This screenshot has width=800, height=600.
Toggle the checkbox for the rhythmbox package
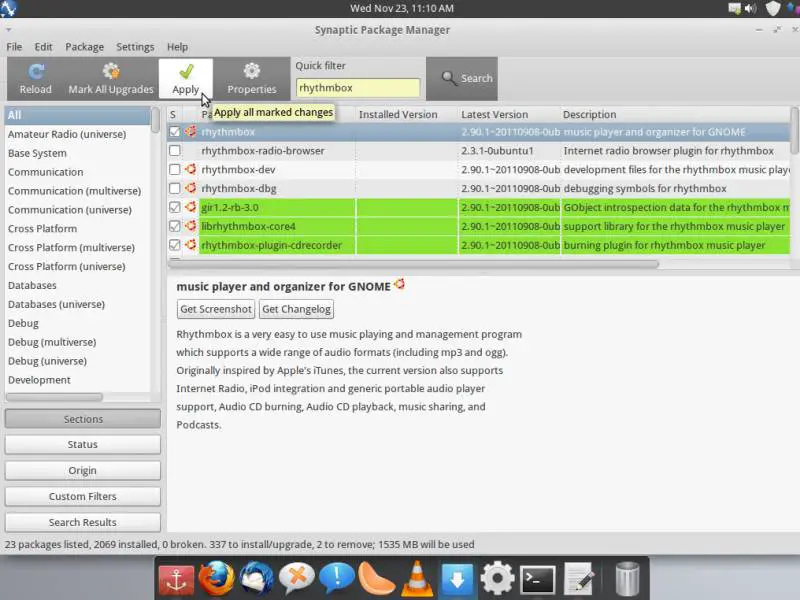click(x=174, y=132)
